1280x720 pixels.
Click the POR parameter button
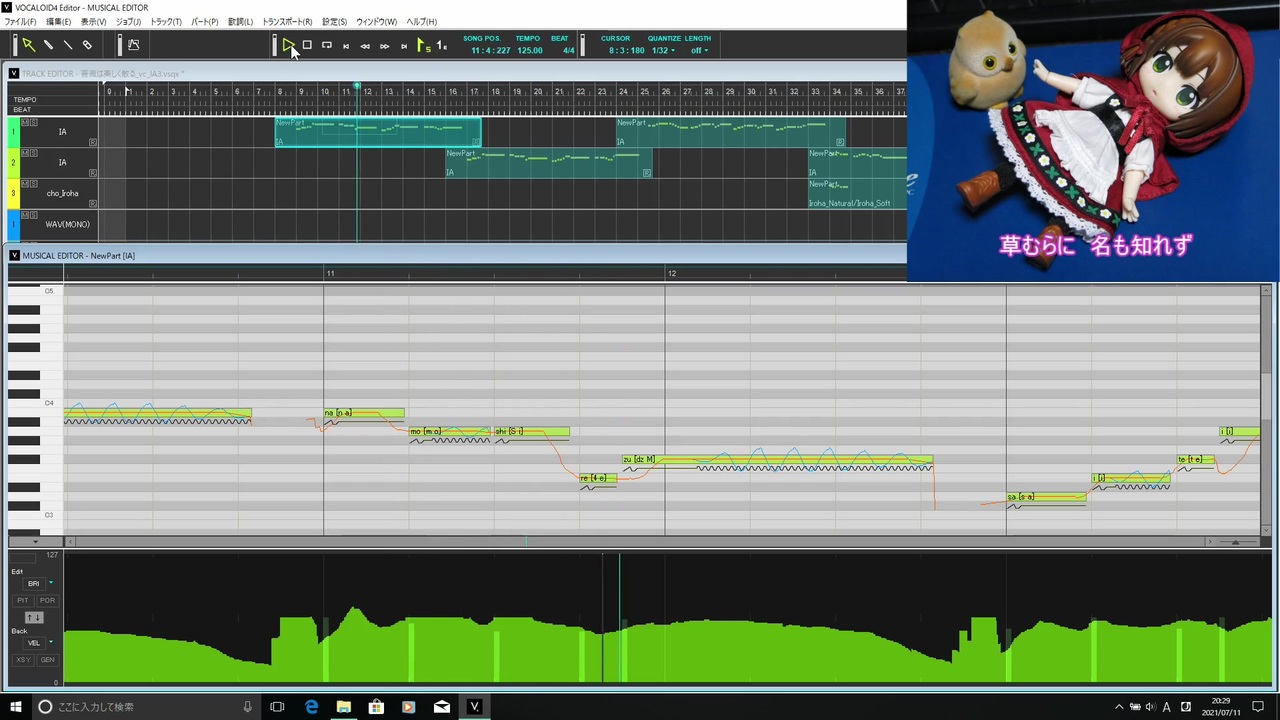coord(47,600)
